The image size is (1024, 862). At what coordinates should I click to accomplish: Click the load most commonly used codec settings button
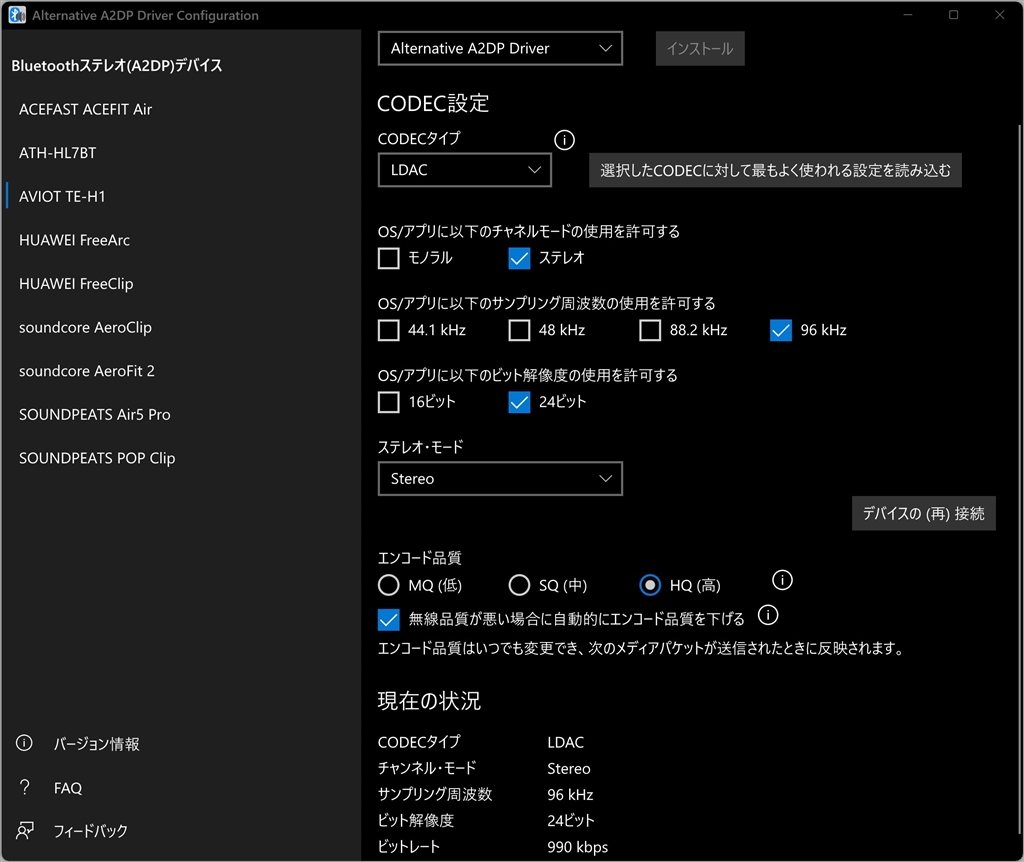[x=775, y=170]
